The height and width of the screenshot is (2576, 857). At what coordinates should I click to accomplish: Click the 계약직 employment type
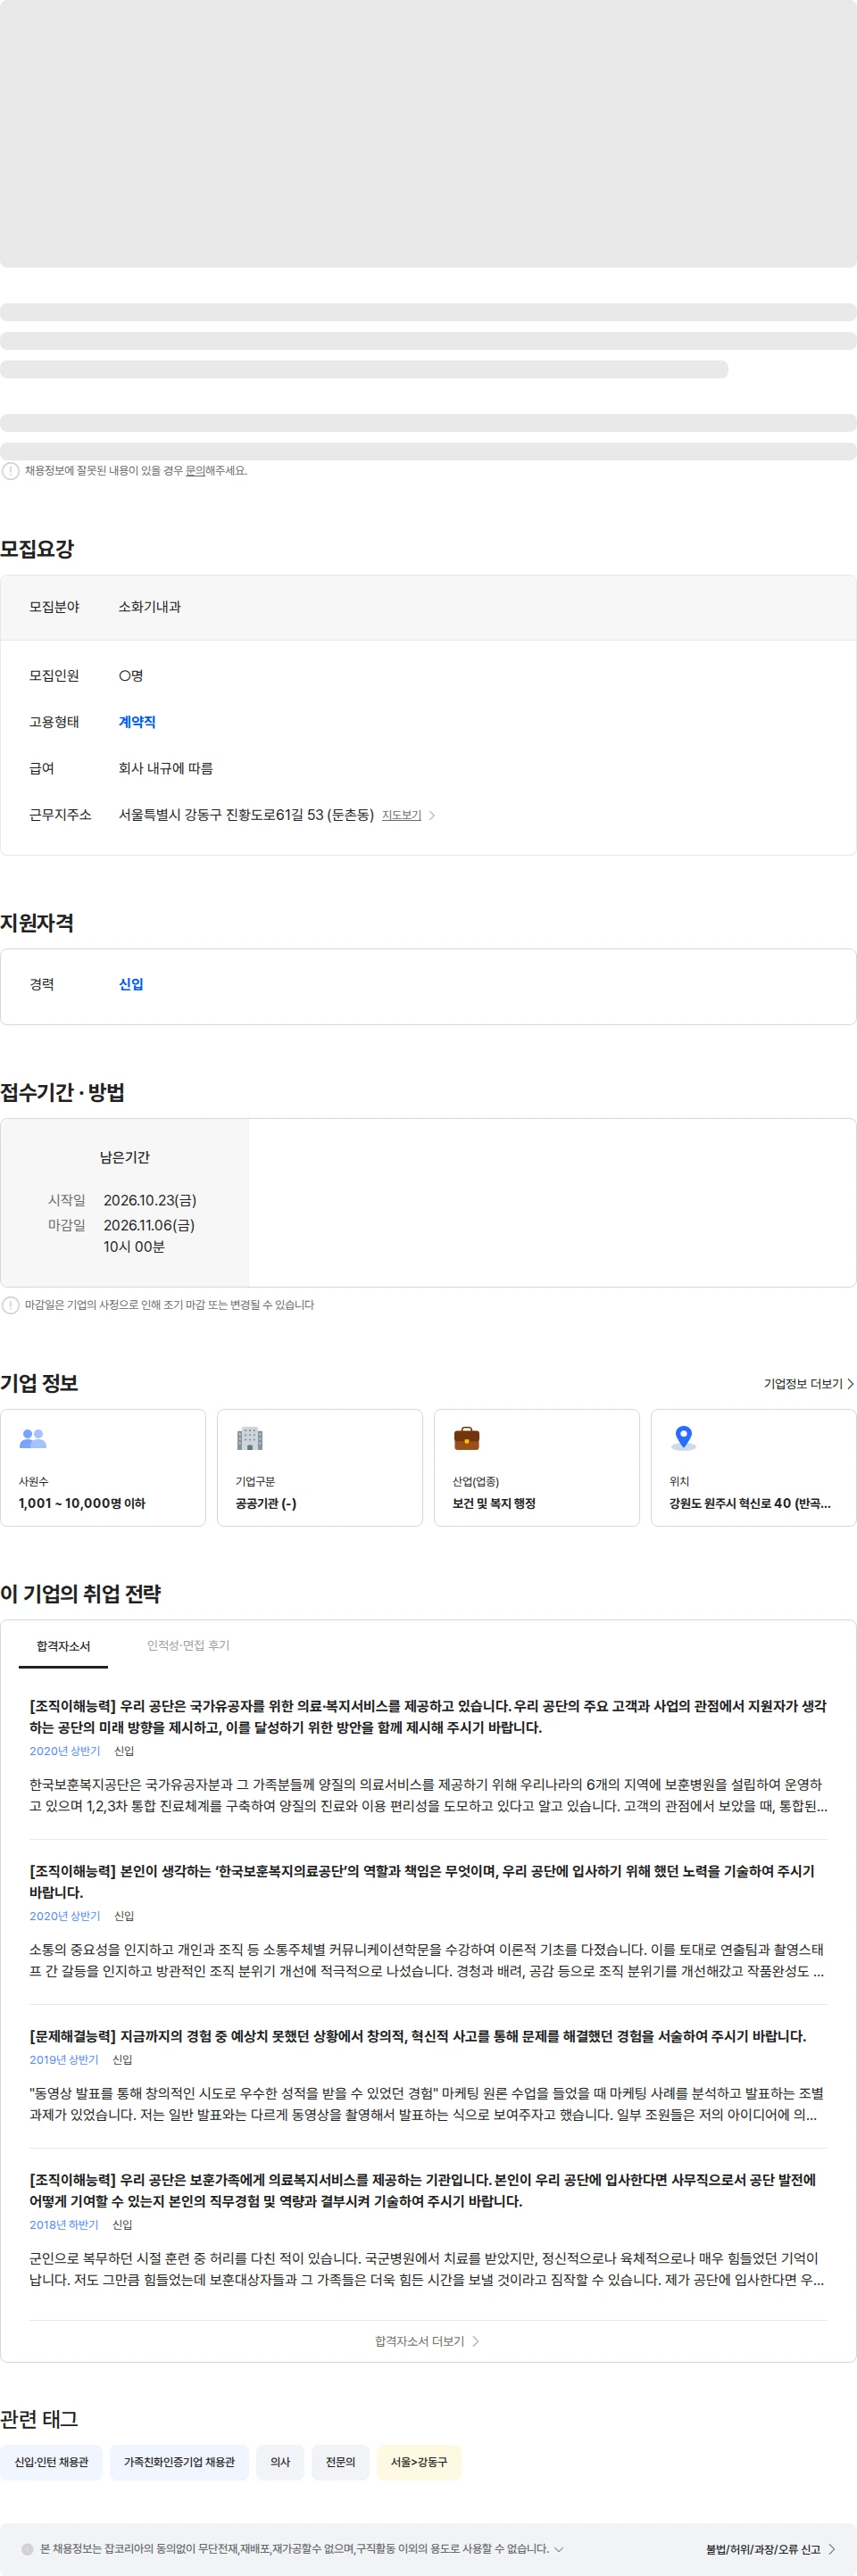[x=137, y=722]
